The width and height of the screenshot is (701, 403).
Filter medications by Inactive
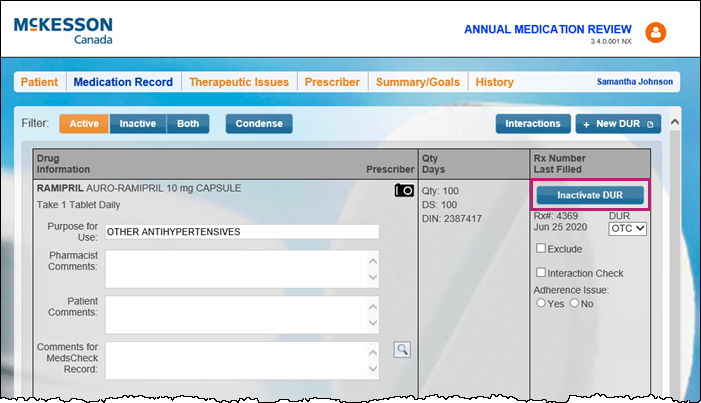pyautogui.click(x=138, y=124)
